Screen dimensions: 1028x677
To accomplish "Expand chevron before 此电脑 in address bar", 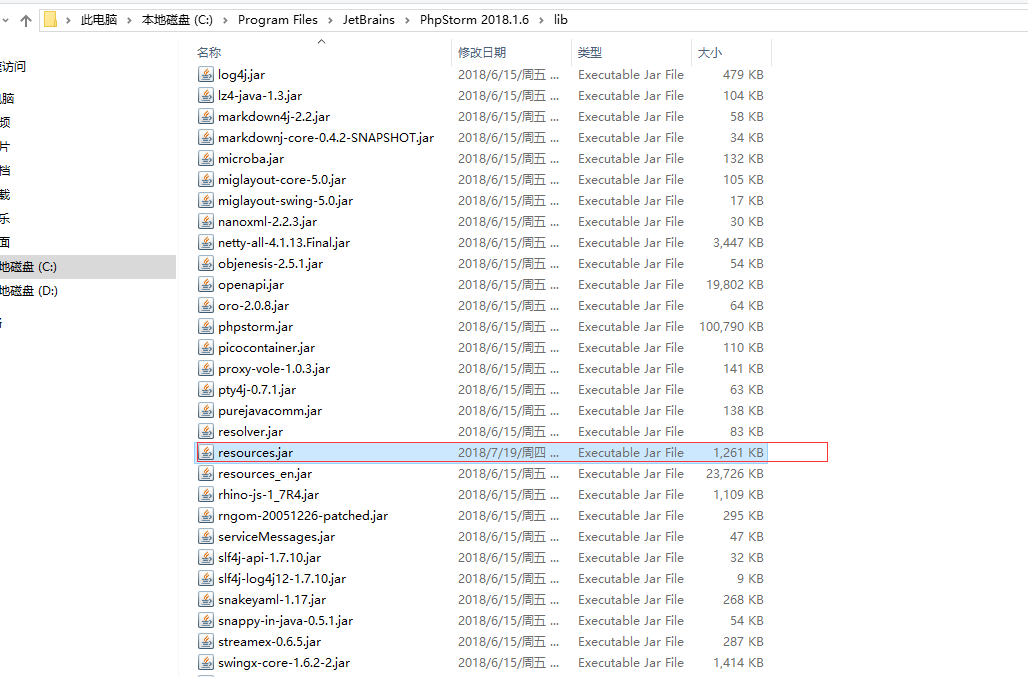I will coord(68,20).
